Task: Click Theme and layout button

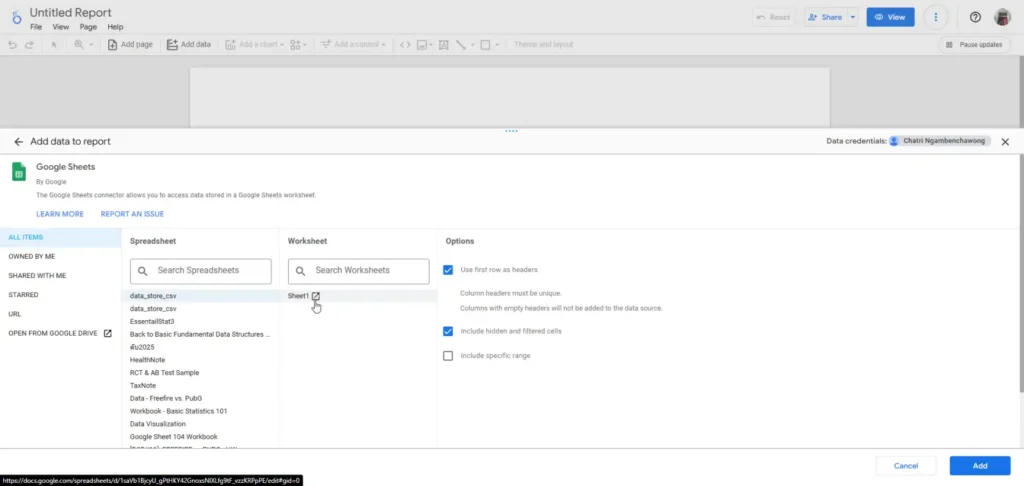Action: click(543, 44)
